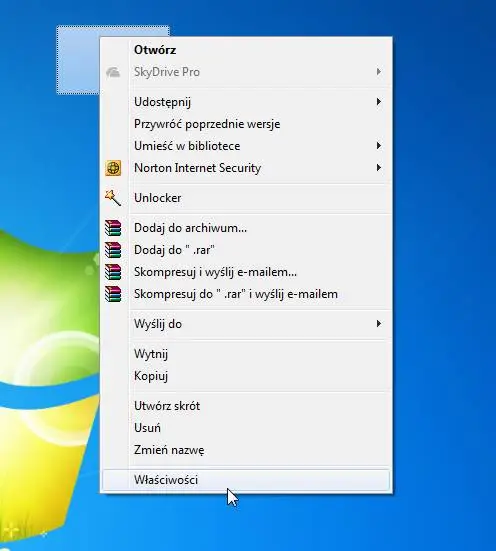Choose Utwórz skrót
The image size is (496, 551).
click(x=246, y=406)
